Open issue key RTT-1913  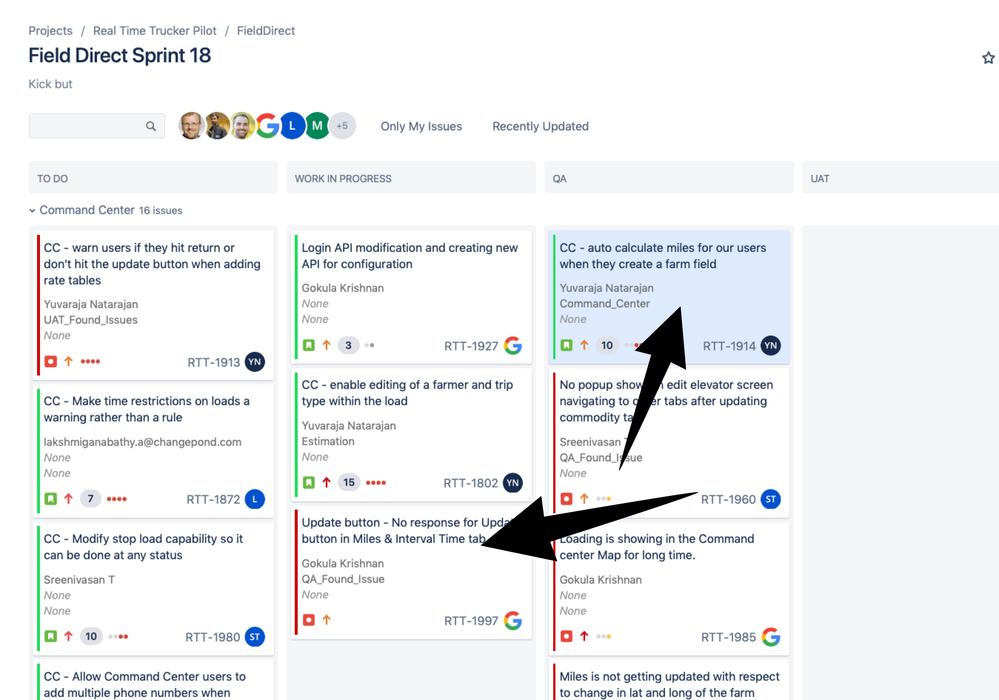point(213,362)
